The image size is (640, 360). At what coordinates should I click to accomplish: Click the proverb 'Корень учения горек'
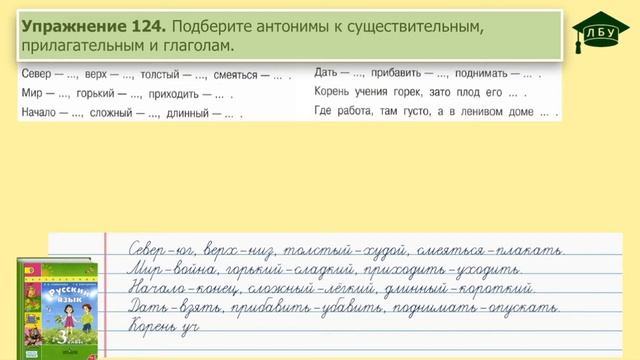coord(420,92)
